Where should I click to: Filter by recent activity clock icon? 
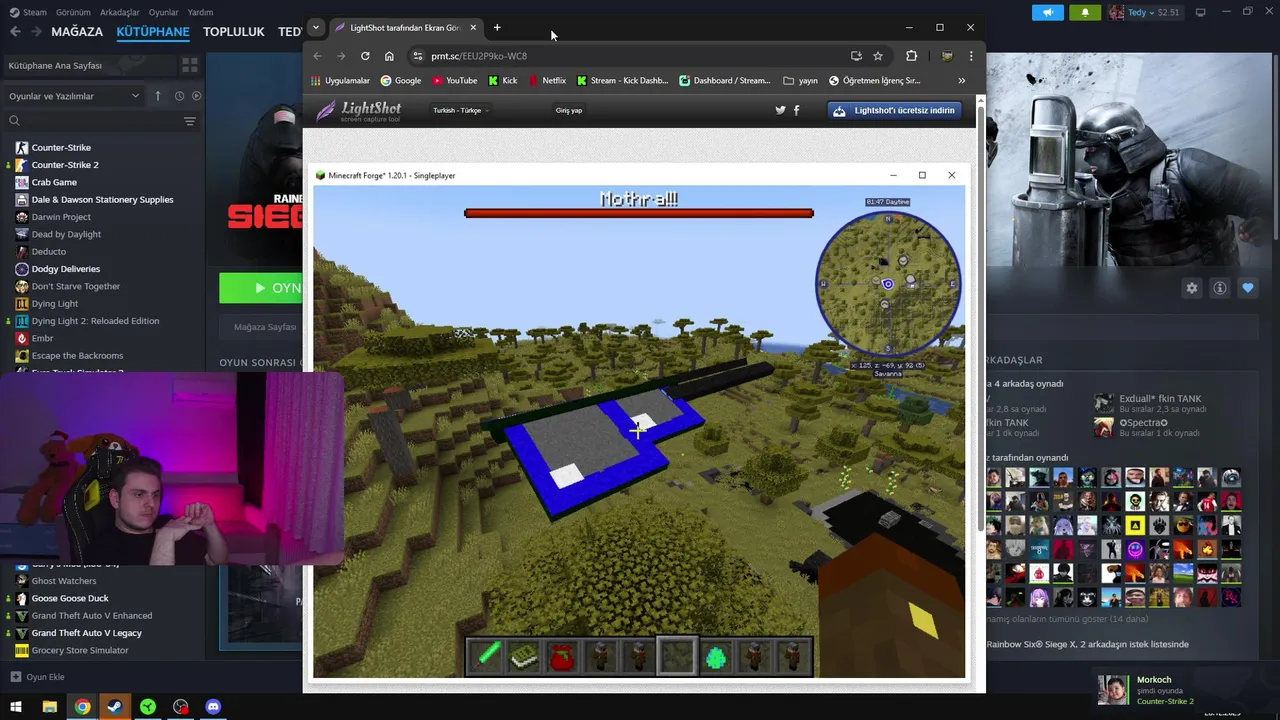(x=179, y=96)
